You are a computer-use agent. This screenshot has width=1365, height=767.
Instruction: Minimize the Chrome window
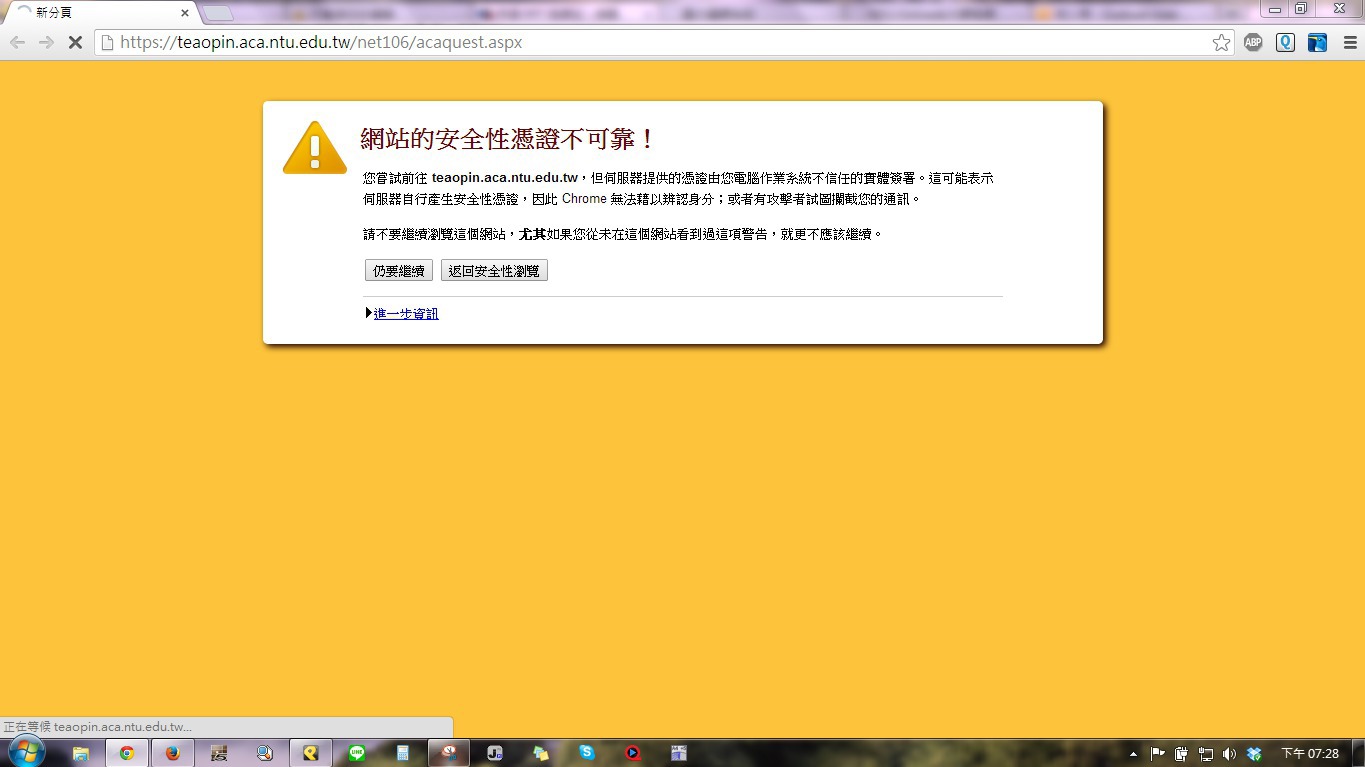pyautogui.click(x=1275, y=9)
